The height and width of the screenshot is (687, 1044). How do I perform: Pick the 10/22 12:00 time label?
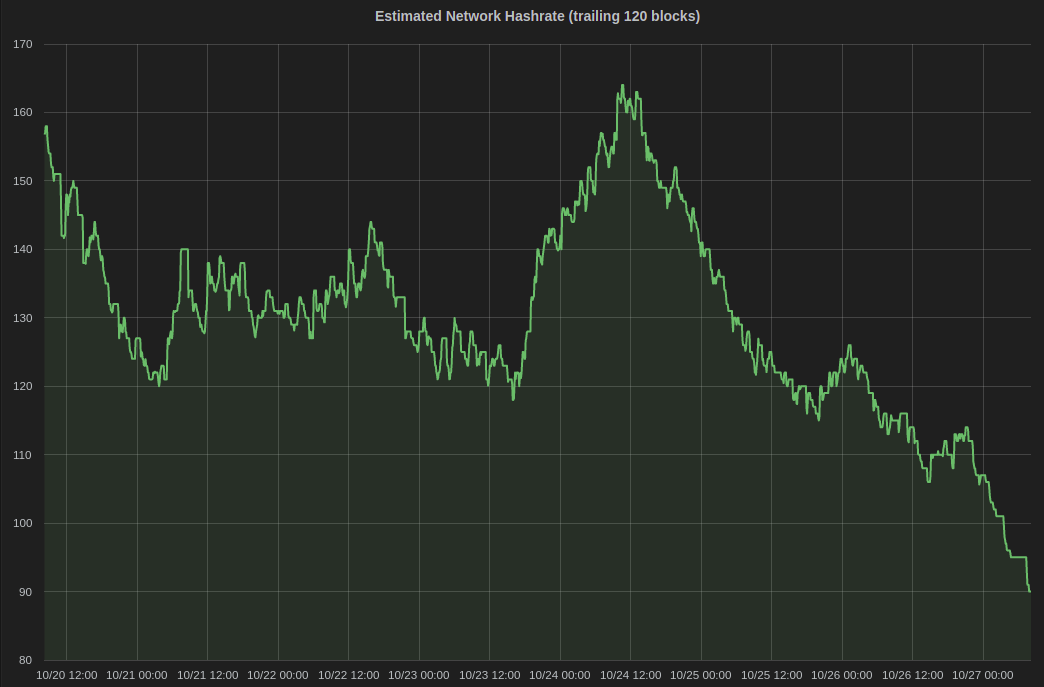[349, 675]
